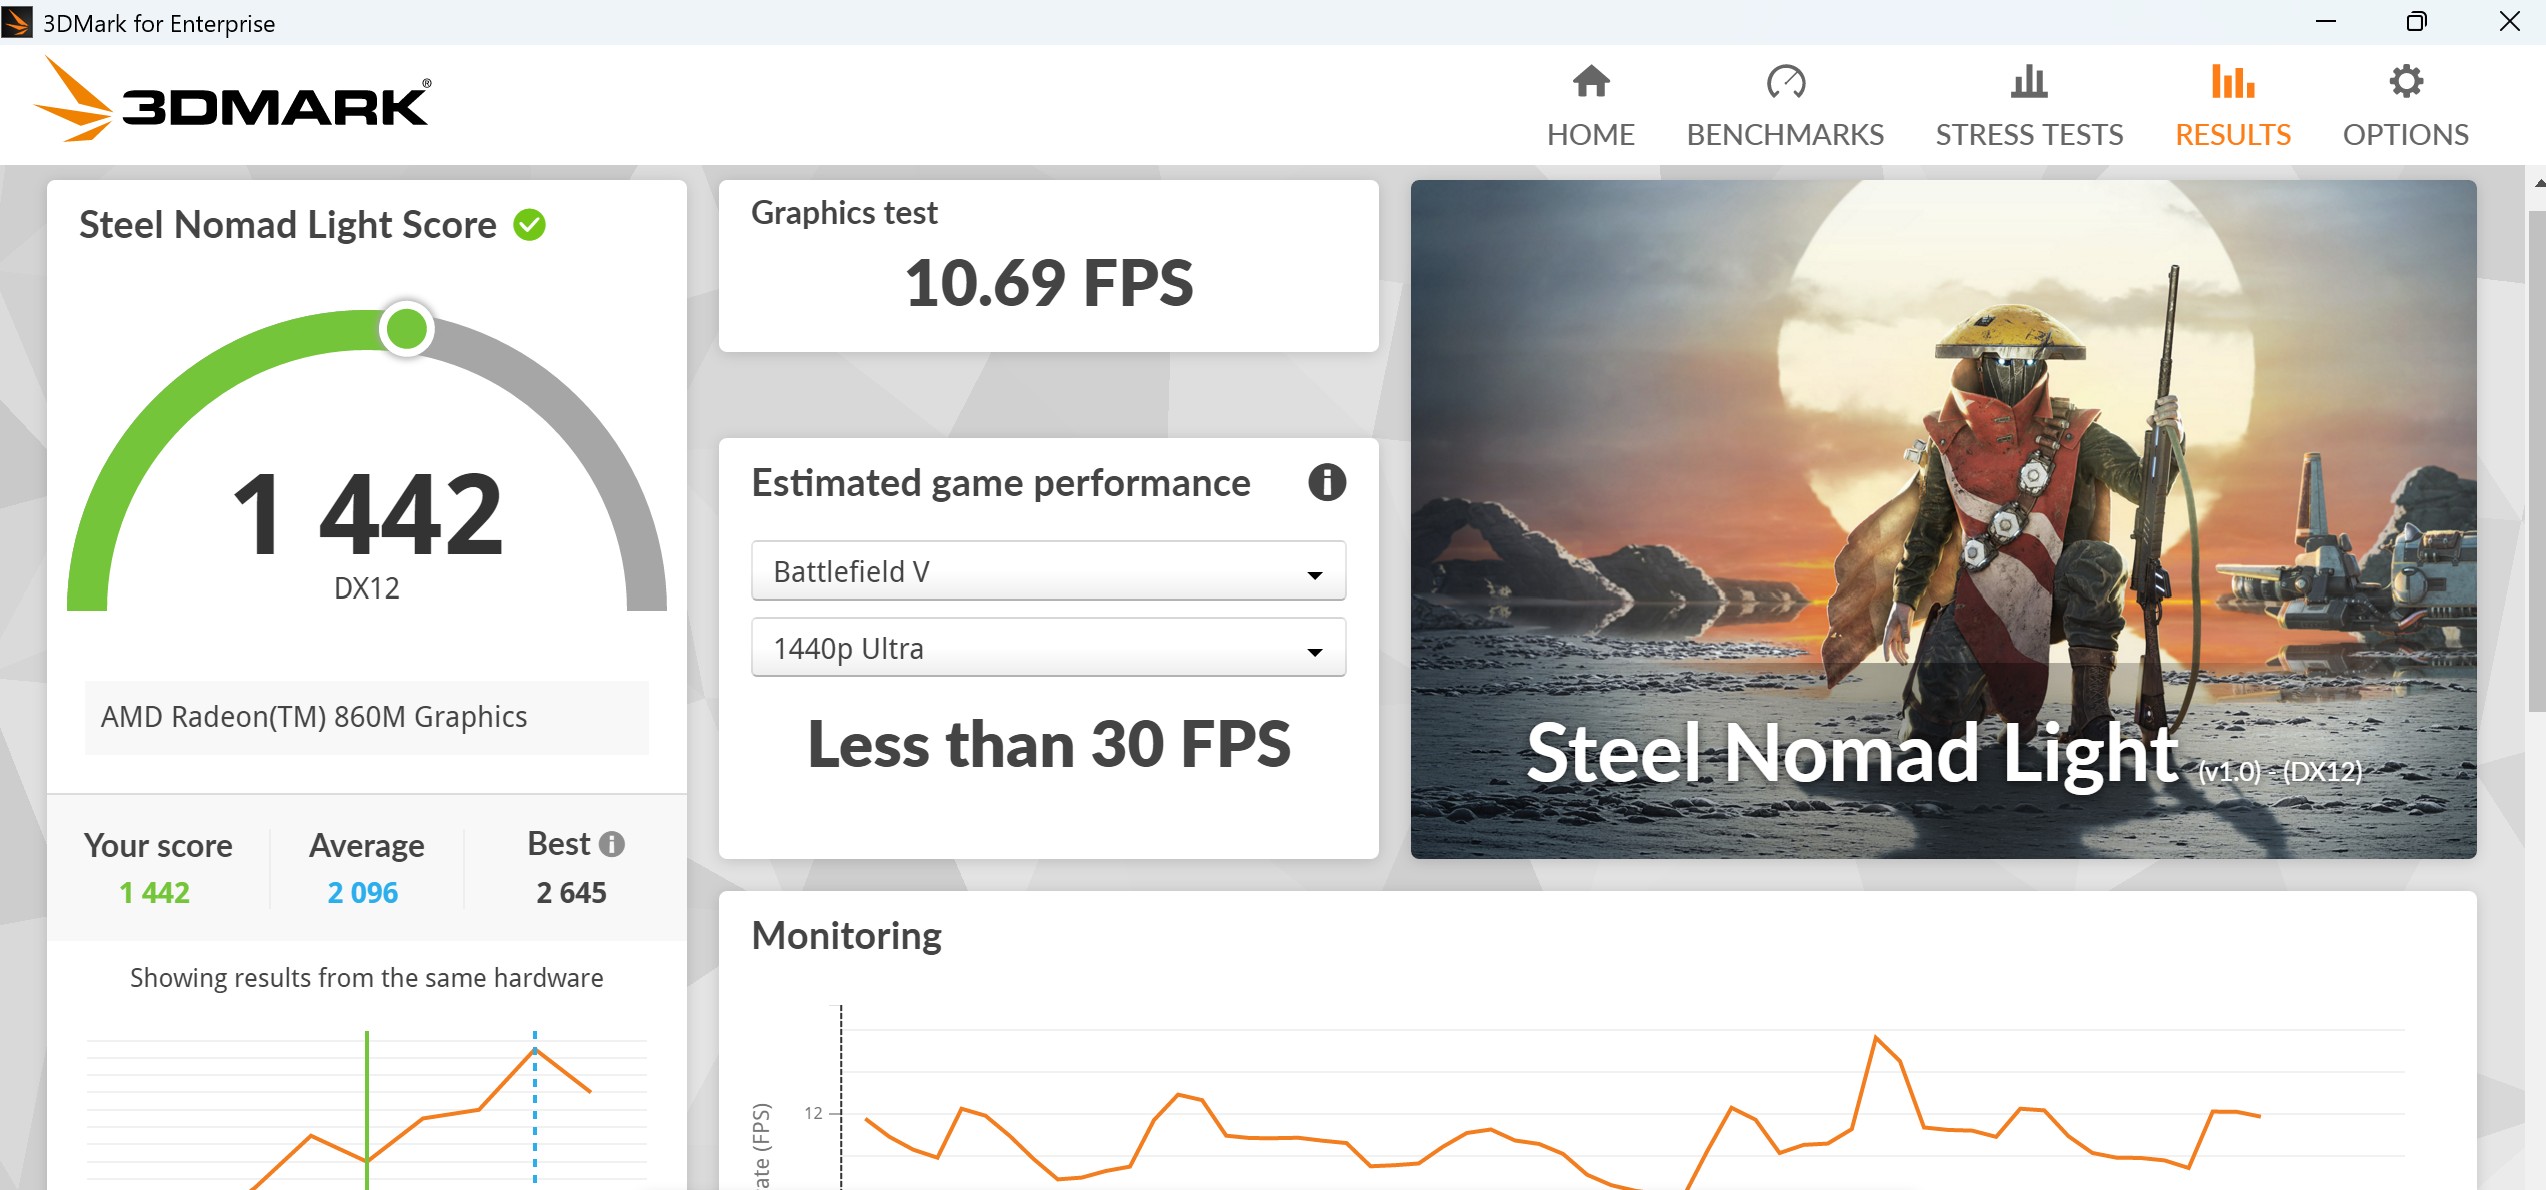Click the Average score value 2 096
This screenshot has width=2546, height=1190.
(x=363, y=892)
